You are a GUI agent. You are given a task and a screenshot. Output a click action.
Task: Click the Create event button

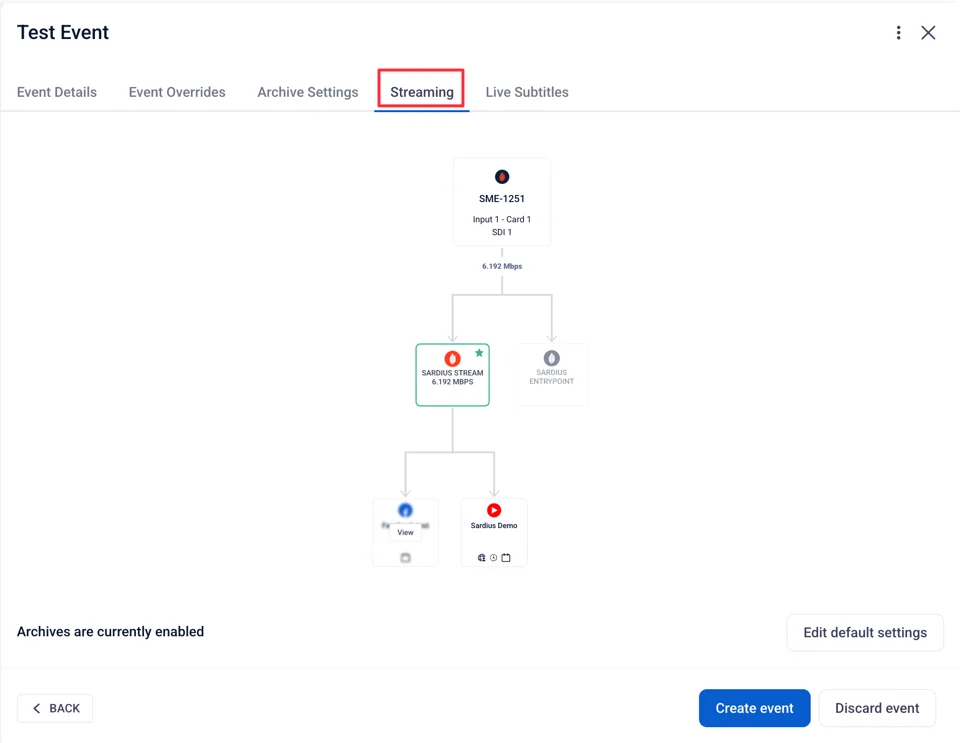[x=754, y=708]
